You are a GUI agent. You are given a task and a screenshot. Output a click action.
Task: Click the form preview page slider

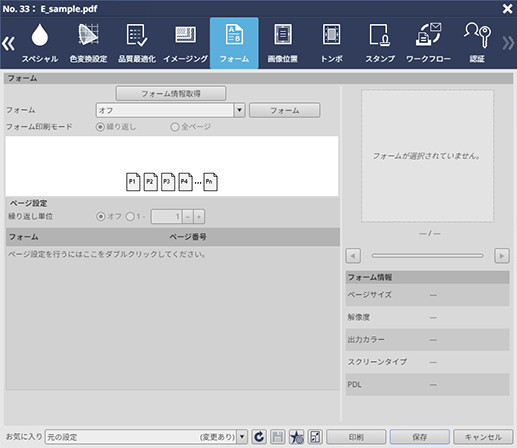click(x=427, y=256)
